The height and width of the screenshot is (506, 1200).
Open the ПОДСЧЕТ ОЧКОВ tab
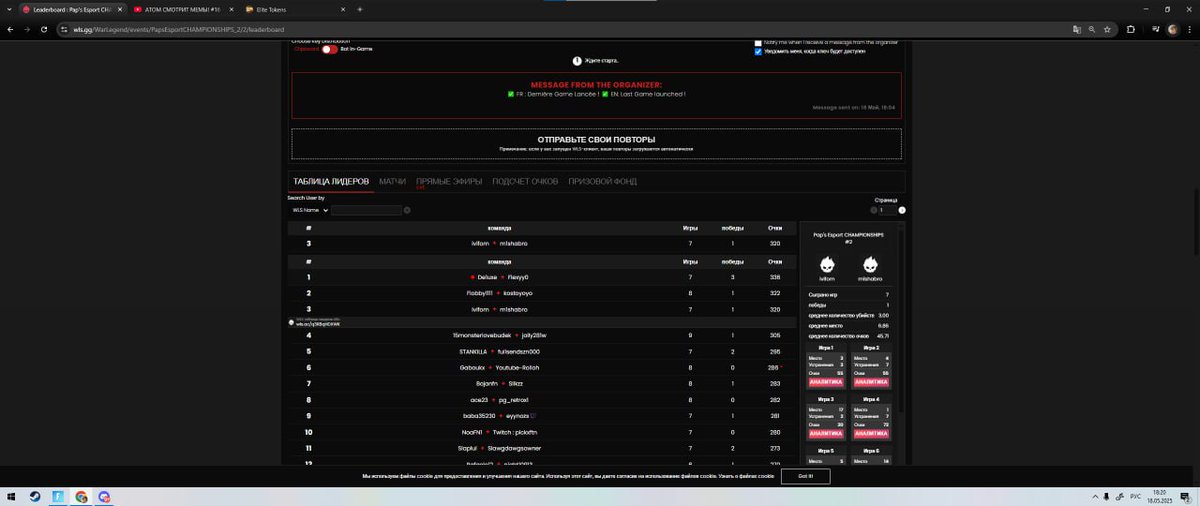click(x=525, y=182)
